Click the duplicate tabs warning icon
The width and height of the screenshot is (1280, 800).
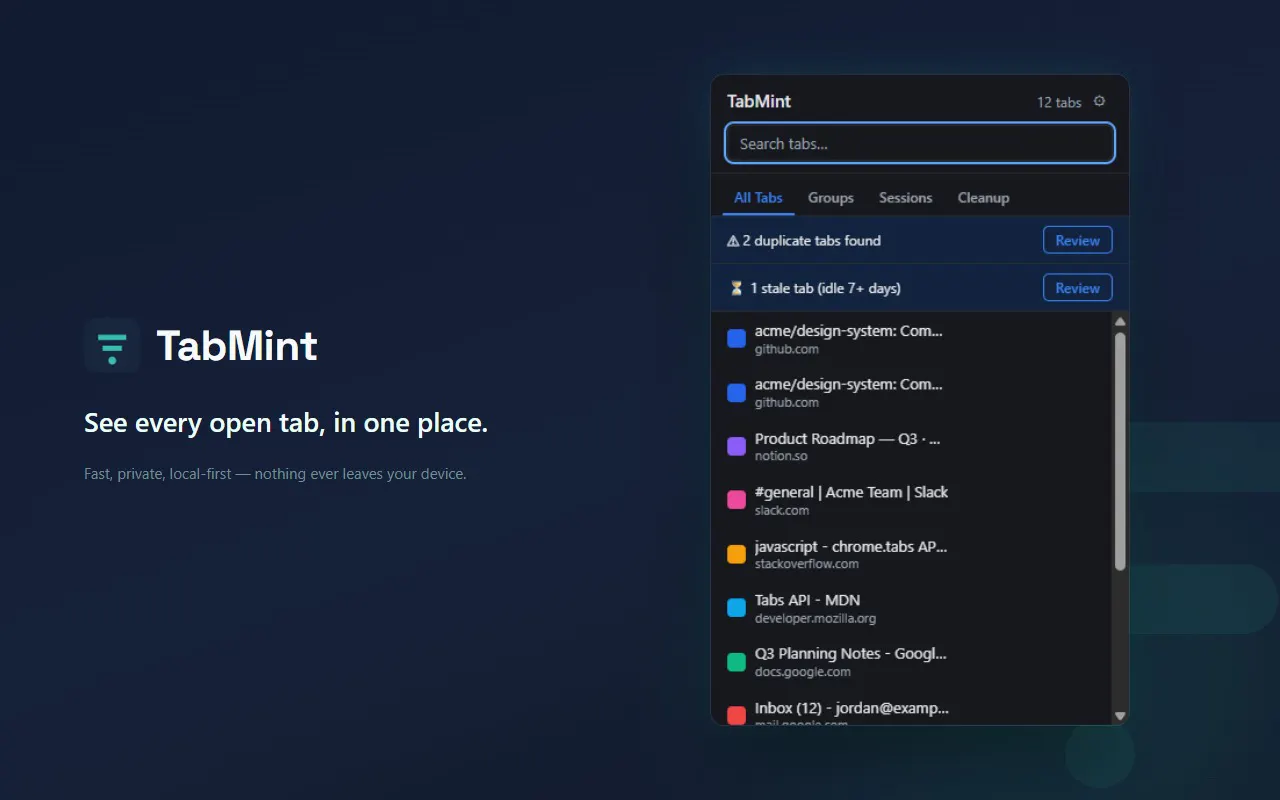pyautogui.click(x=733, y=241)
